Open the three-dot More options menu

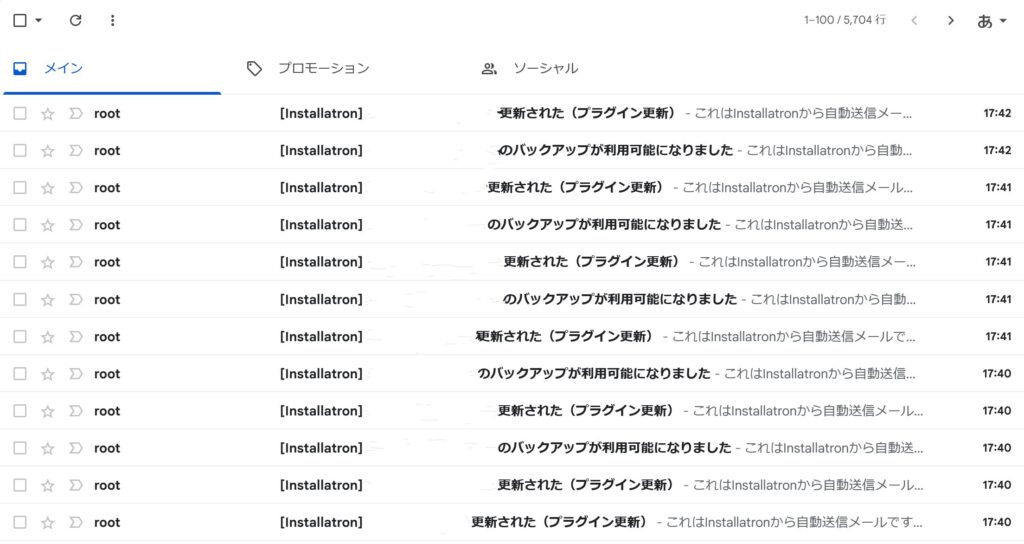112,20
